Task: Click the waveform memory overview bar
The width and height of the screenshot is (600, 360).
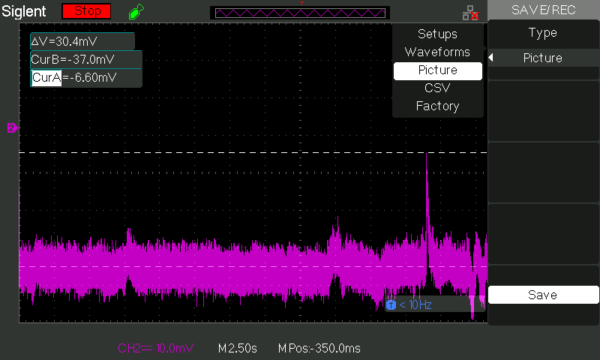Action: pos(300,13)
